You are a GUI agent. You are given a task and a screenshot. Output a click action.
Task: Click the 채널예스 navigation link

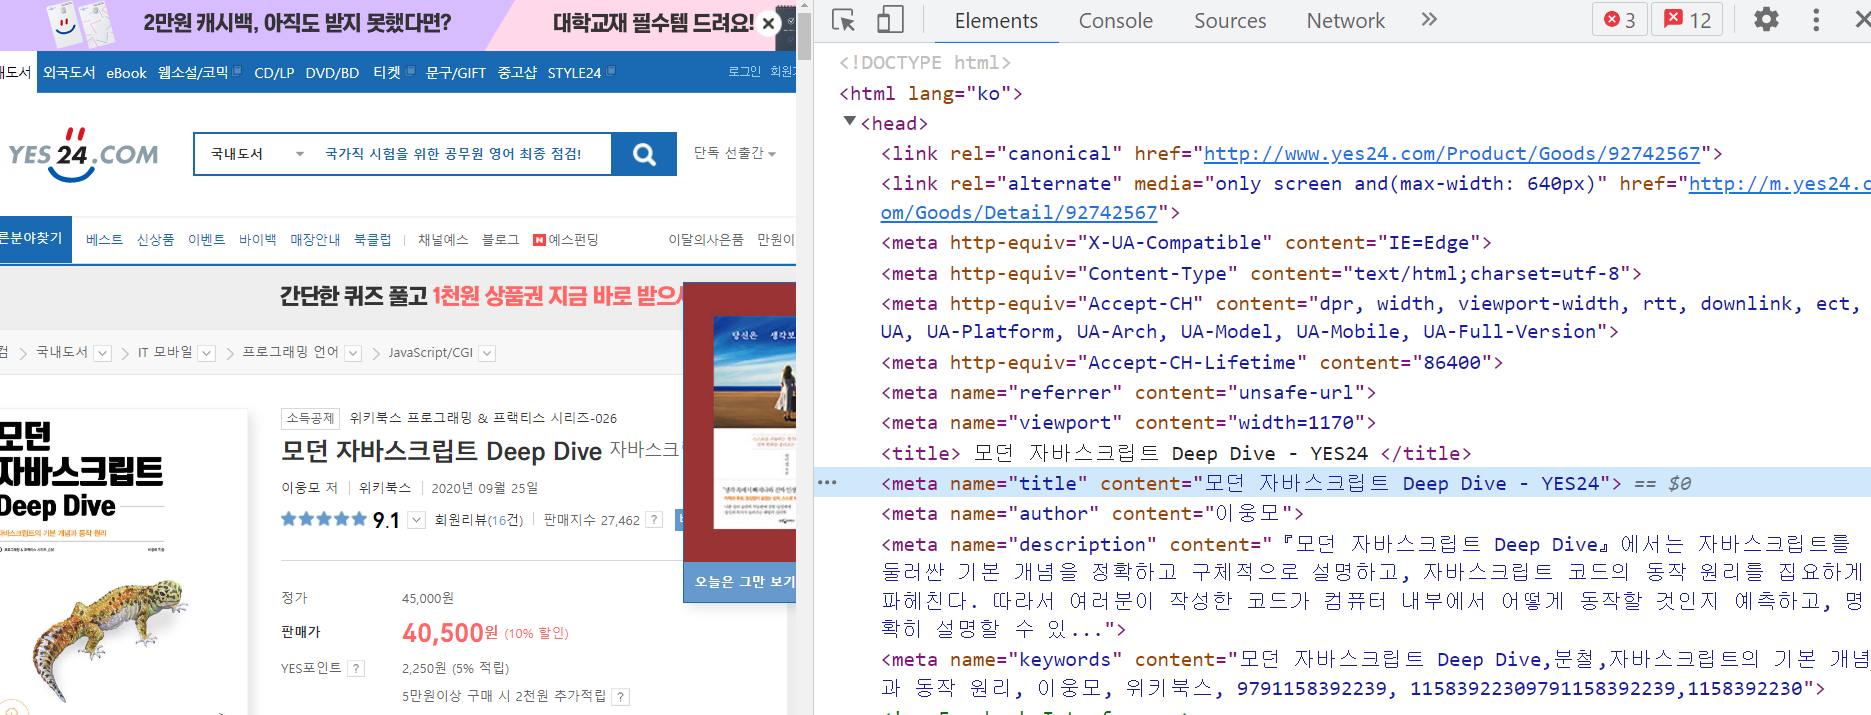[x=443, y=240]
